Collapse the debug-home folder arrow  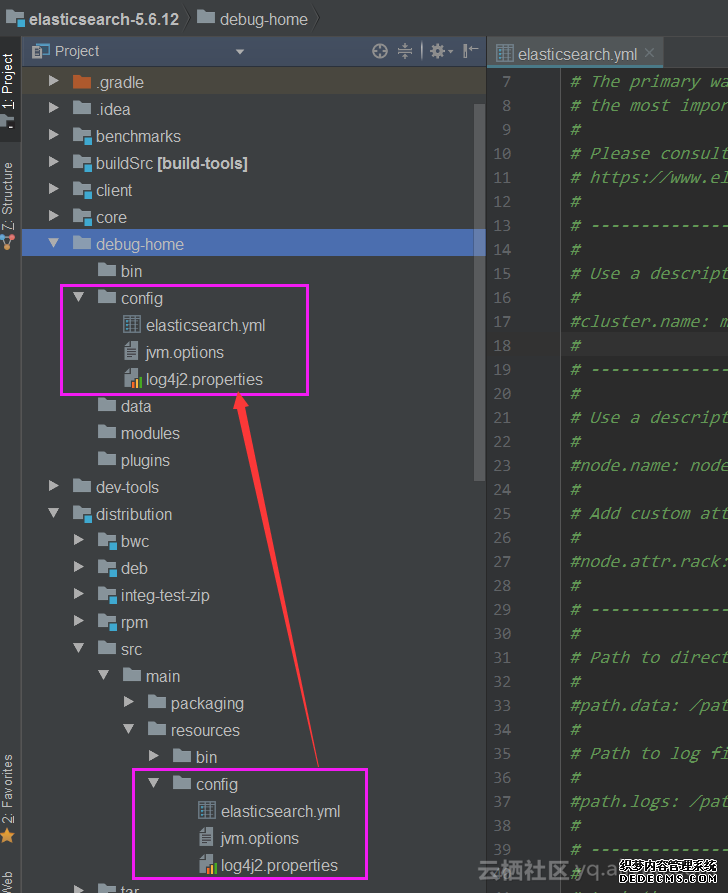pyautogui.click(x=54, y=244)
